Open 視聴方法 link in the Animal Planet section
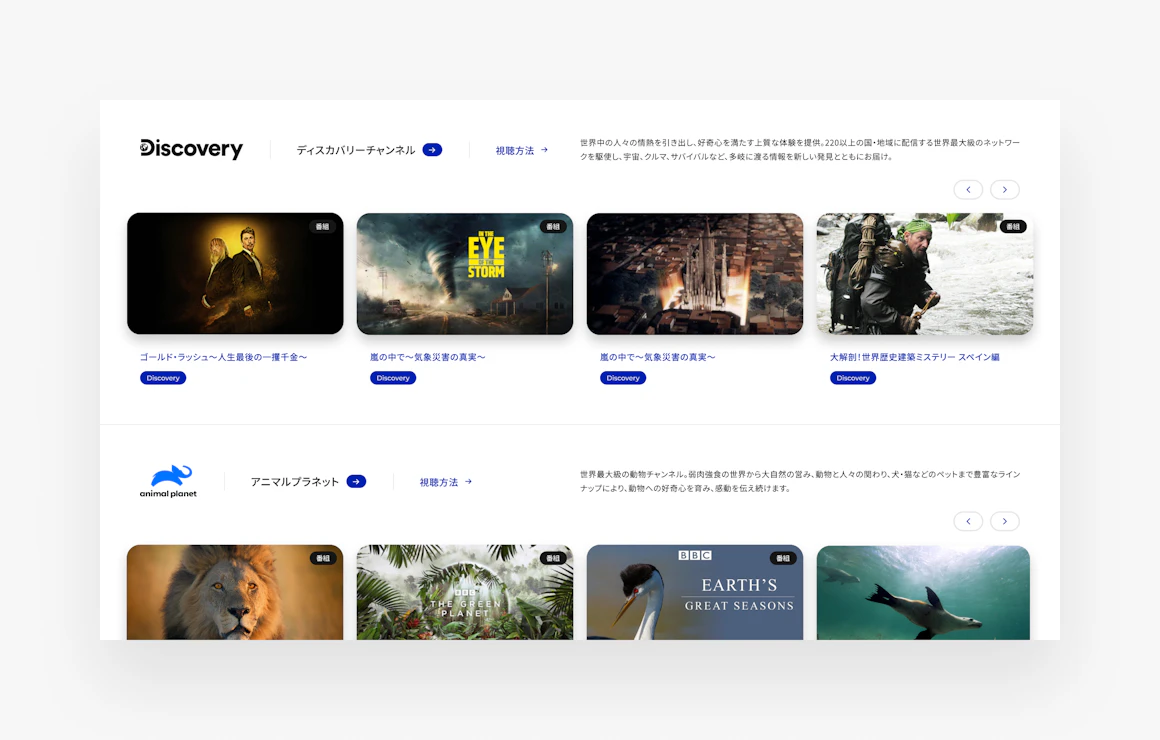Viewport: 1160px width, 740px height. coord(446,482)
